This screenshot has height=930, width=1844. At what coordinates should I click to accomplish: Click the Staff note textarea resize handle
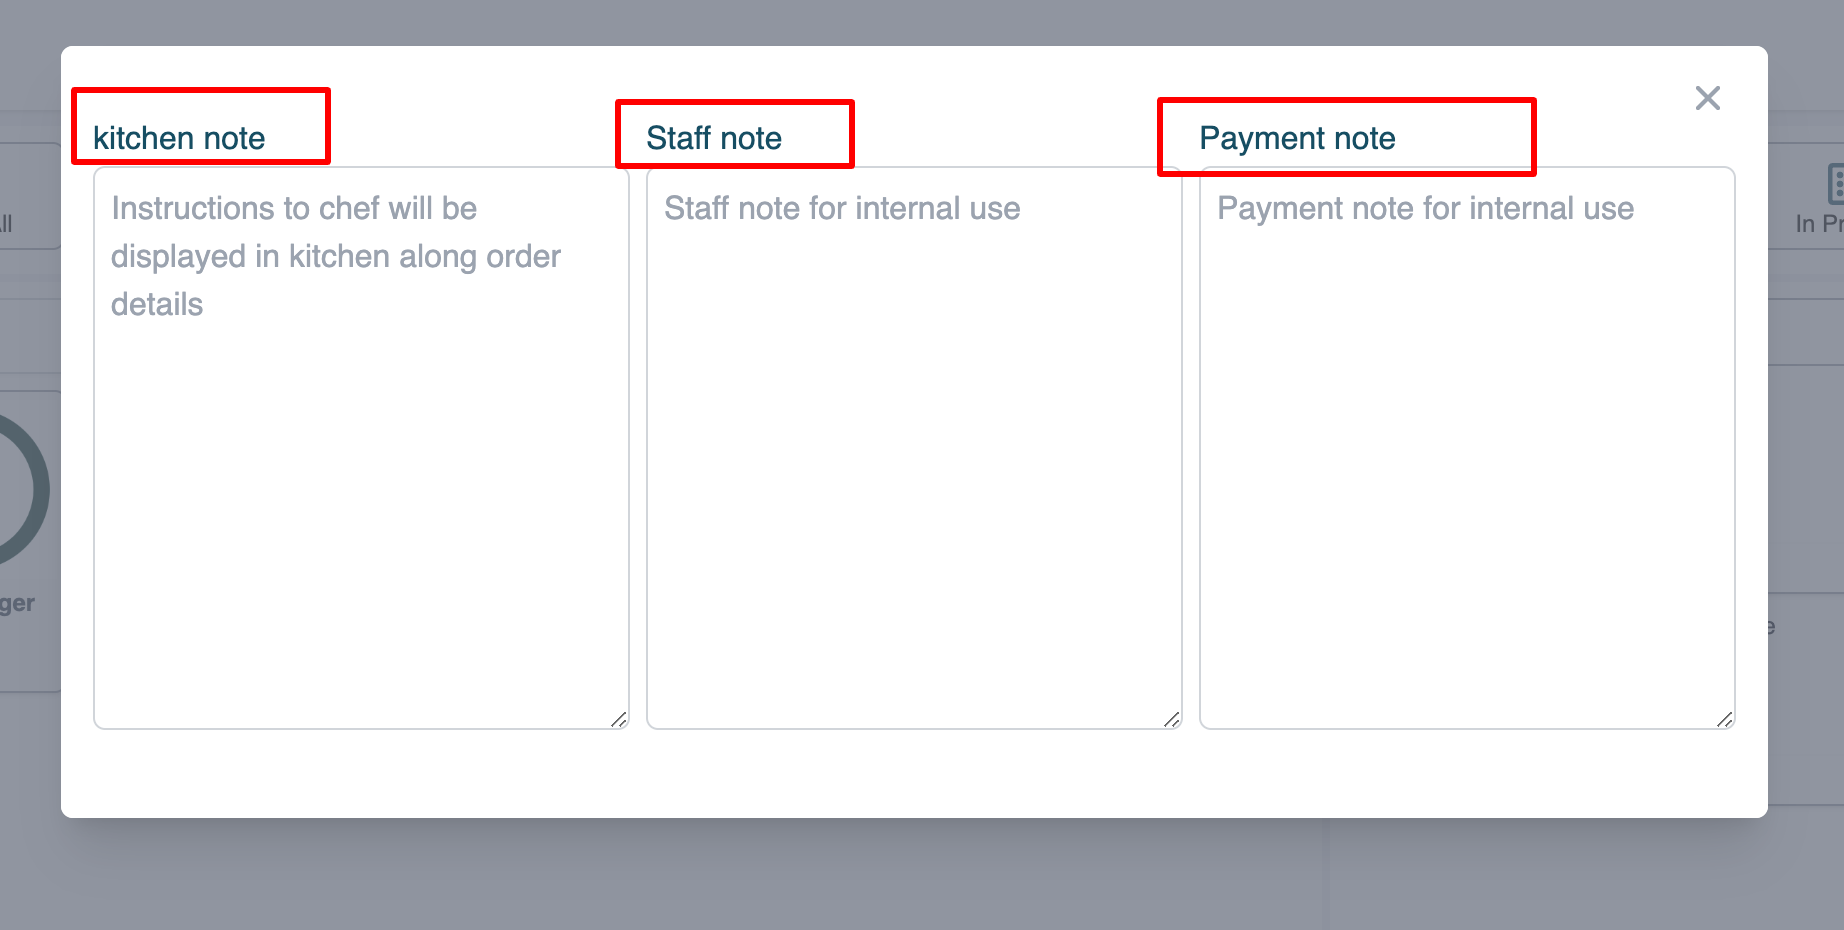click(1172, 719)
